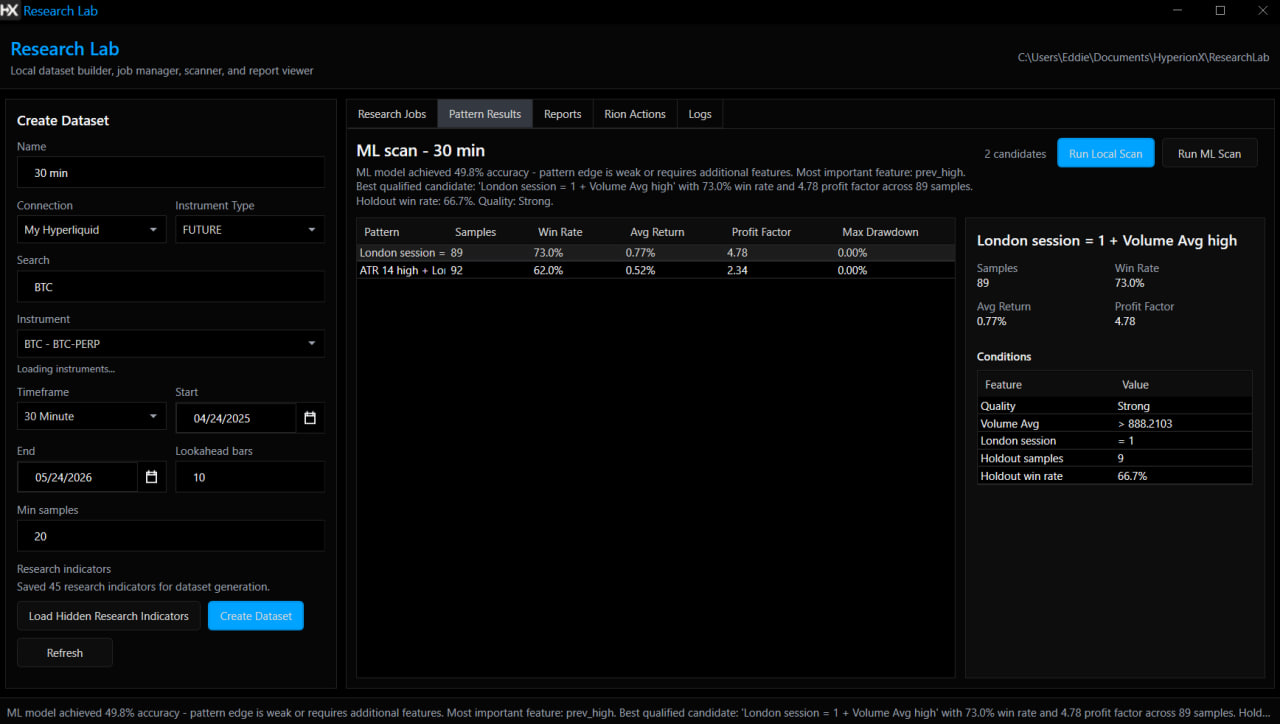The height and width of the screenshot is (724, 1280).
Task: Click the Holdout samples condition row
Action: coord(1114,459)
